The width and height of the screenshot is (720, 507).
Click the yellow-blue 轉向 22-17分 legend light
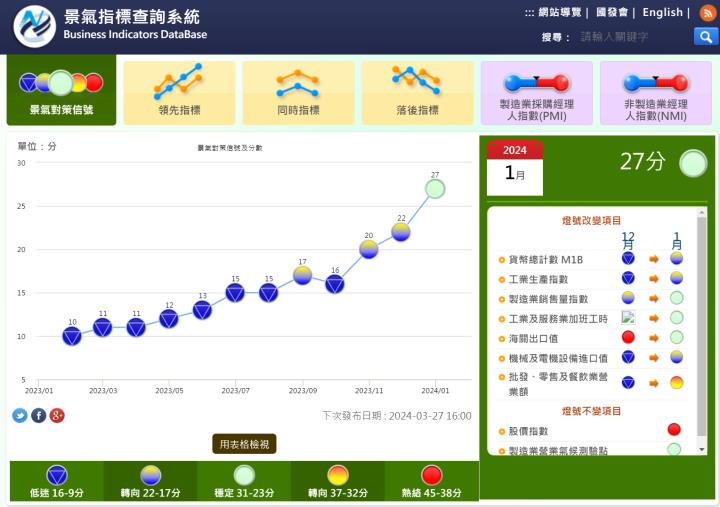click(151, 476)
